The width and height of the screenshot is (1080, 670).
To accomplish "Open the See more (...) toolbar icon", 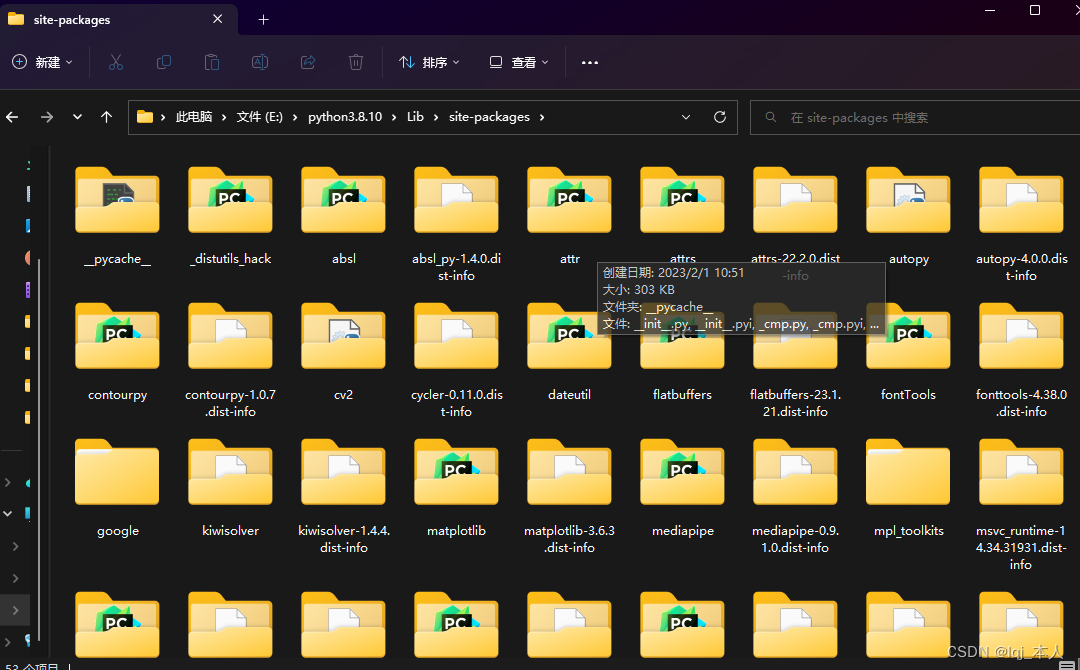I will pyautogui.click(x=589, y=62).
